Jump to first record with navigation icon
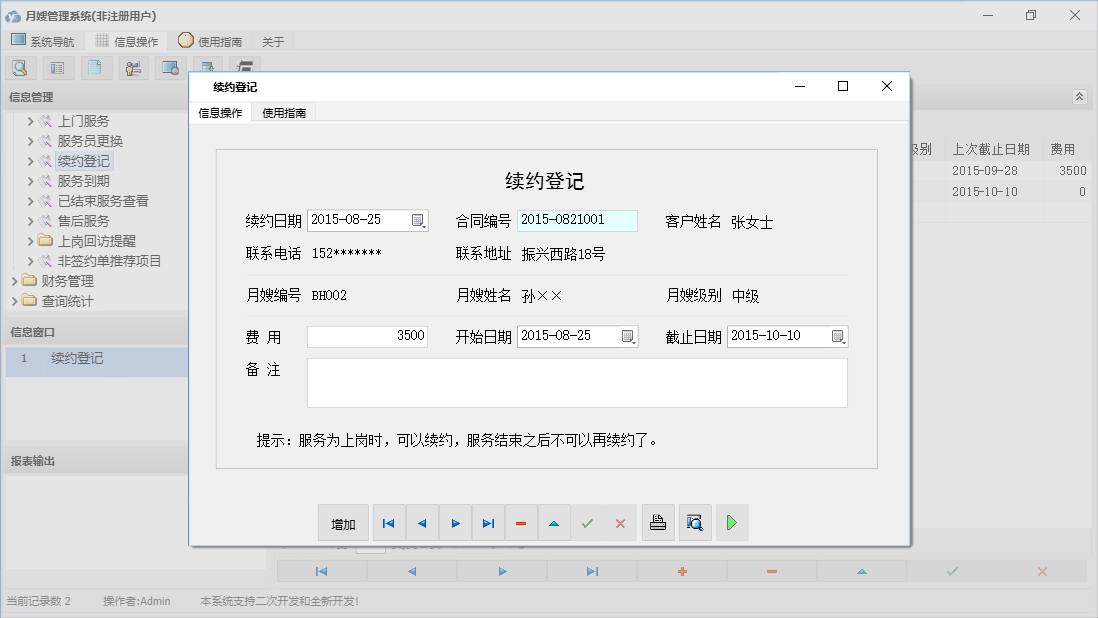1098x618 pixels. tap(389, 522)
